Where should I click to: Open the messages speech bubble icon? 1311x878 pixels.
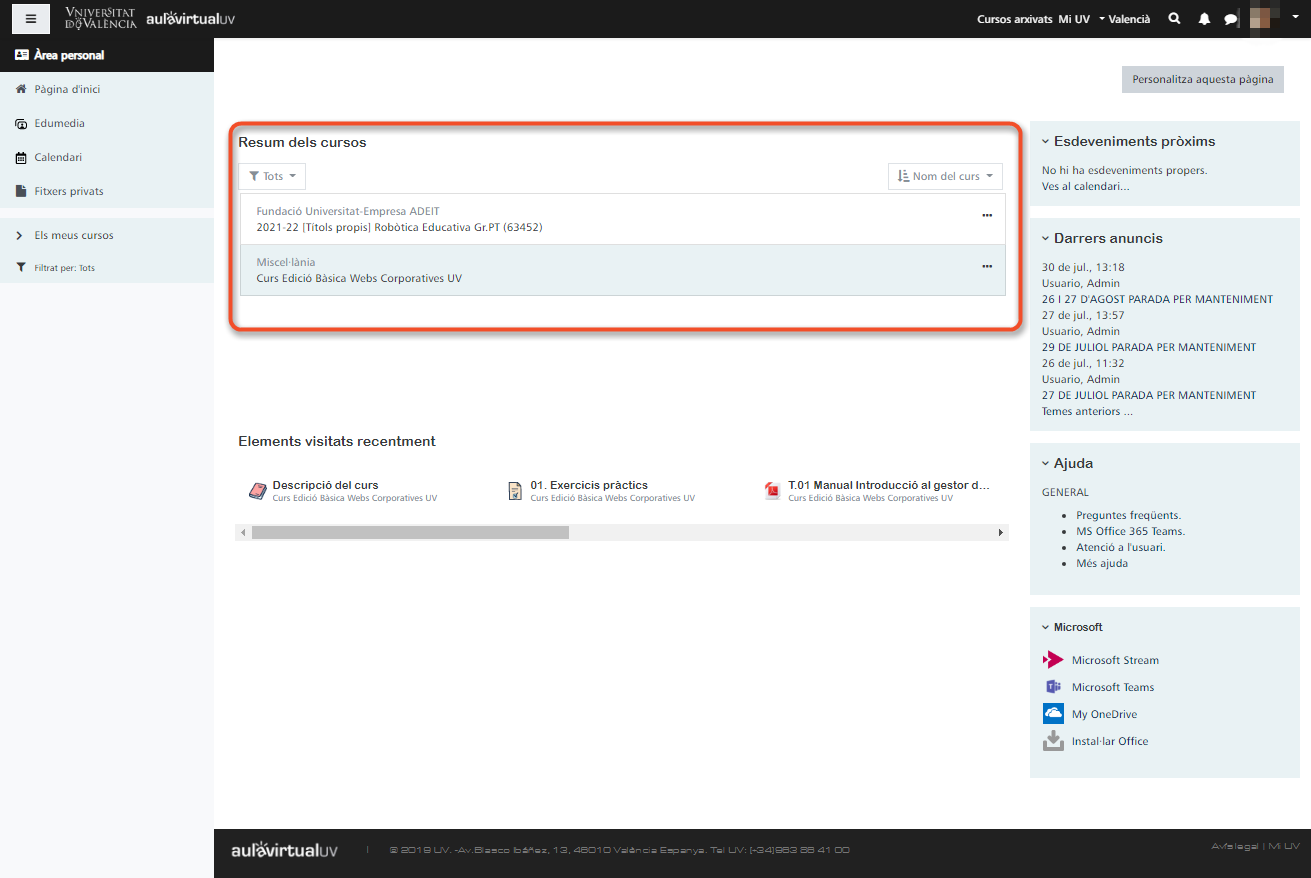pos(1230,19)
